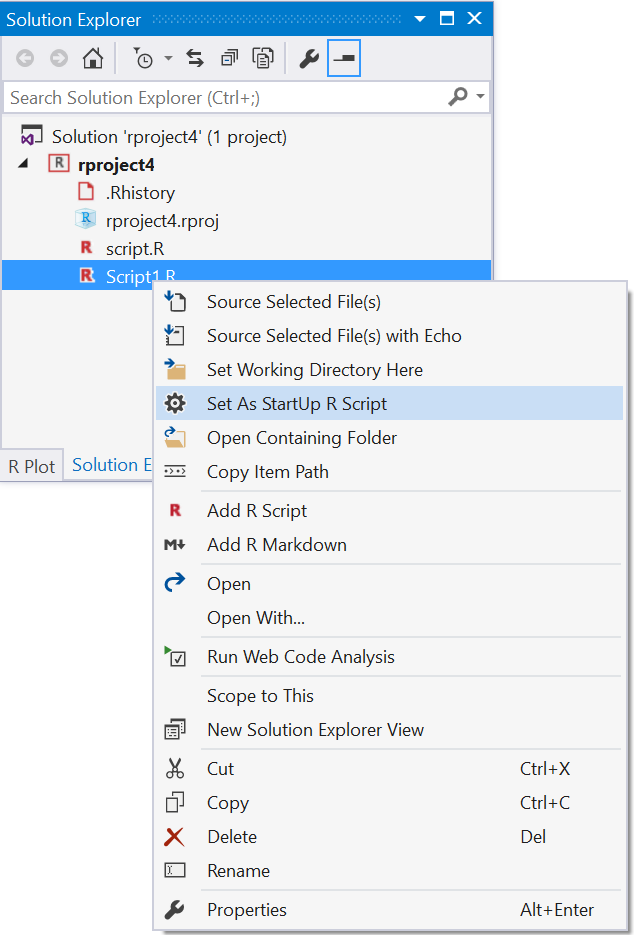Click the red Delete X icon
The width and height of the screenshot is (634, 935).
pyautogui.click(x=174, y=837)
